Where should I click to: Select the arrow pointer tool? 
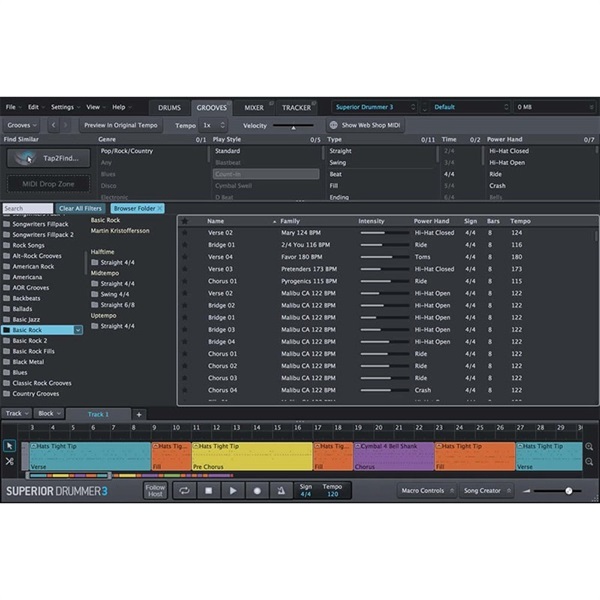coord(10,446)
